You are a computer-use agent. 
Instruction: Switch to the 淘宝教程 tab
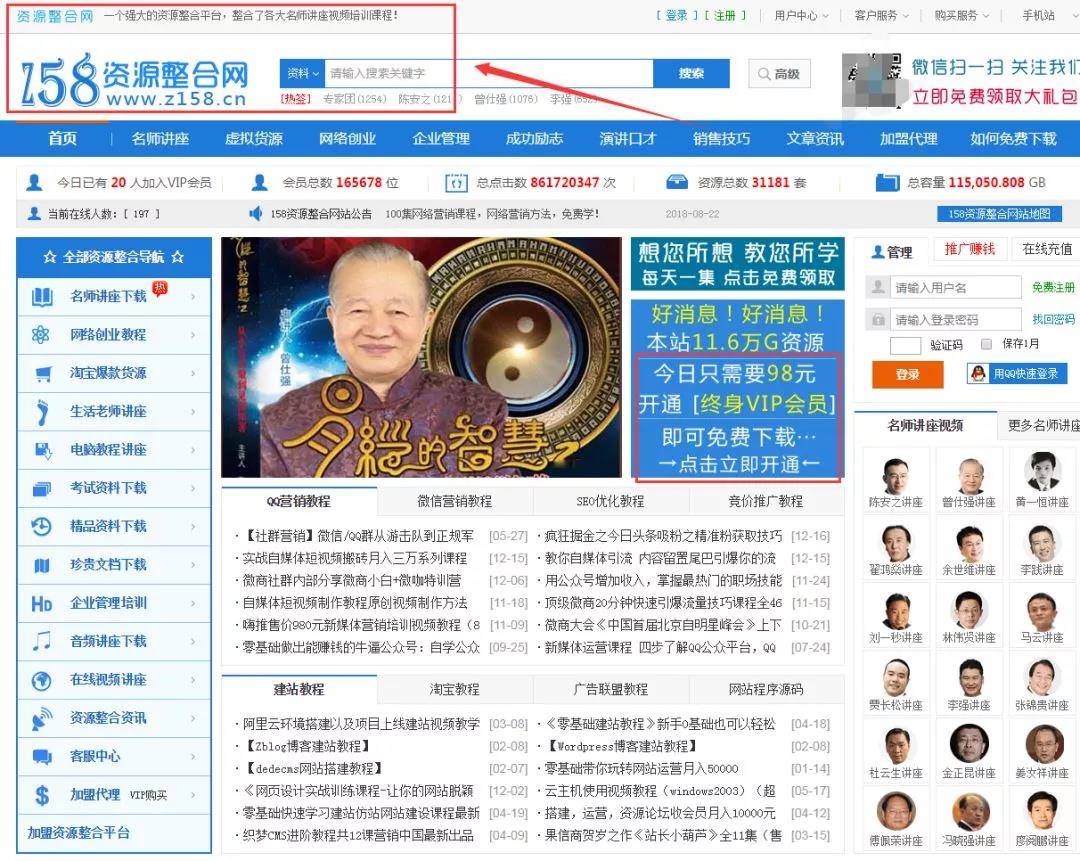pos(455,689)
